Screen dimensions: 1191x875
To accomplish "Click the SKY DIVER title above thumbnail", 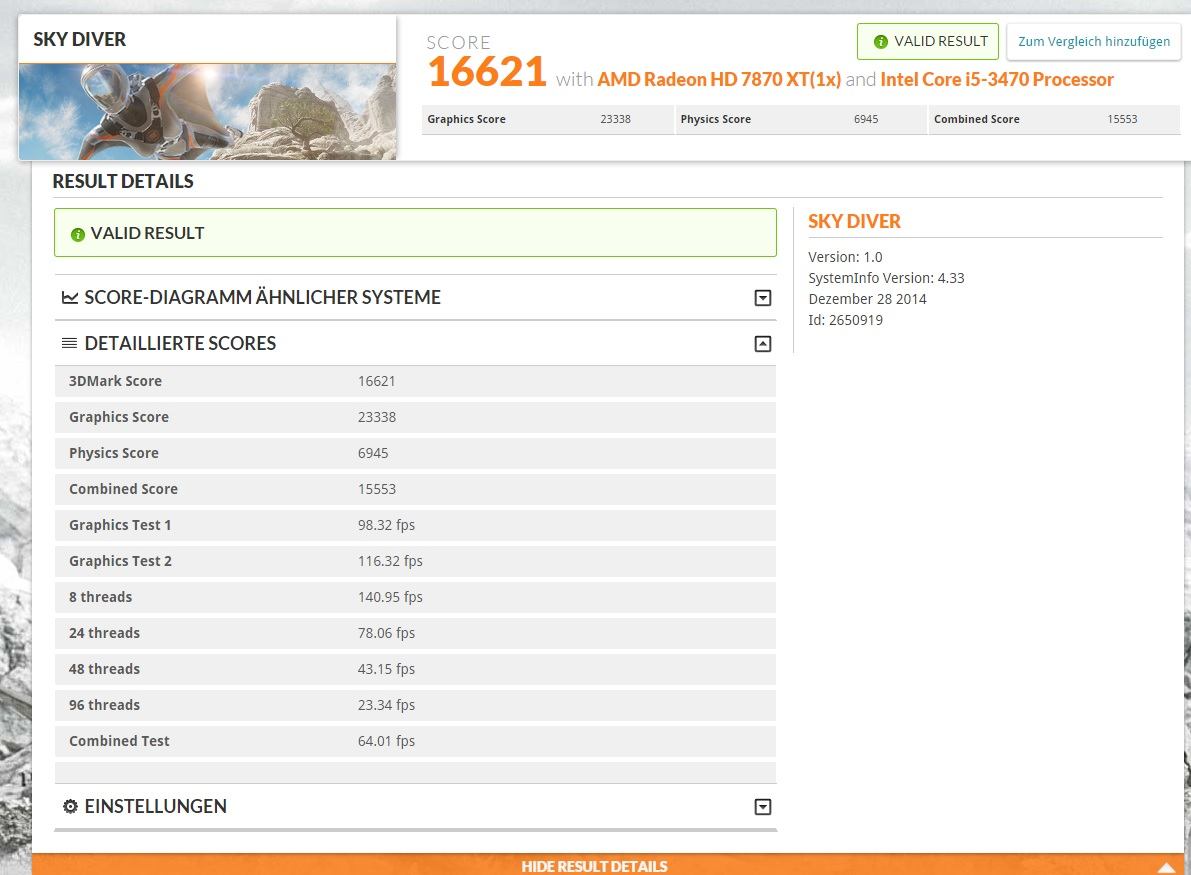I will [80, 39].
